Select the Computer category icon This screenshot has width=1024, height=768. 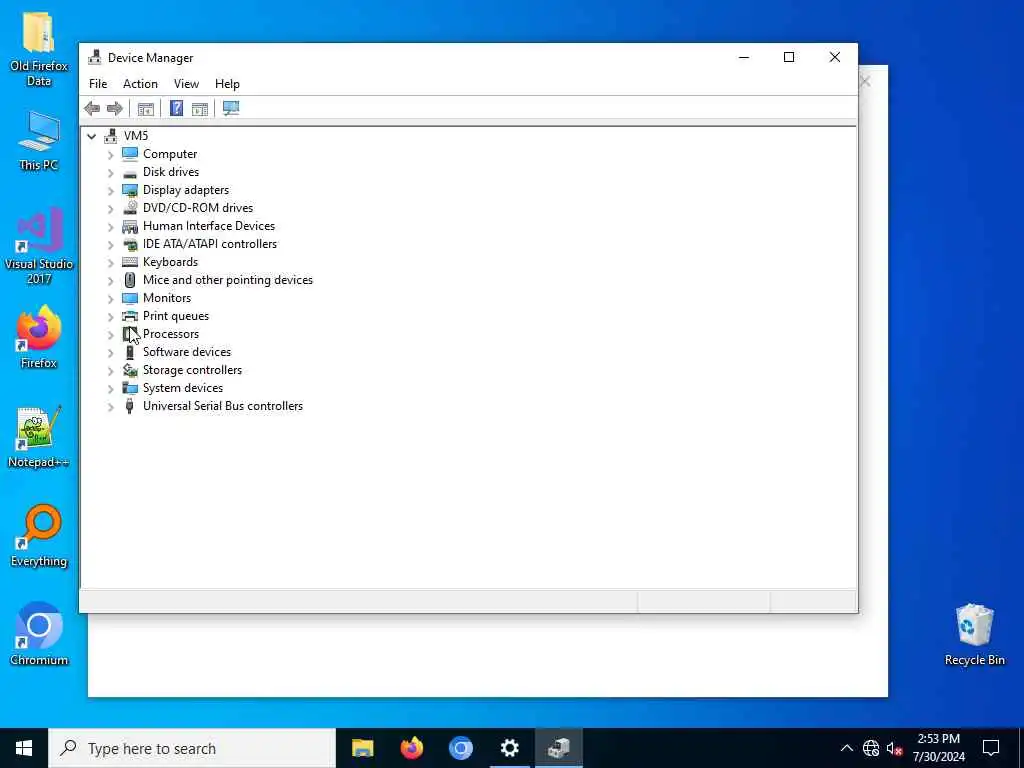coord(130,153)
